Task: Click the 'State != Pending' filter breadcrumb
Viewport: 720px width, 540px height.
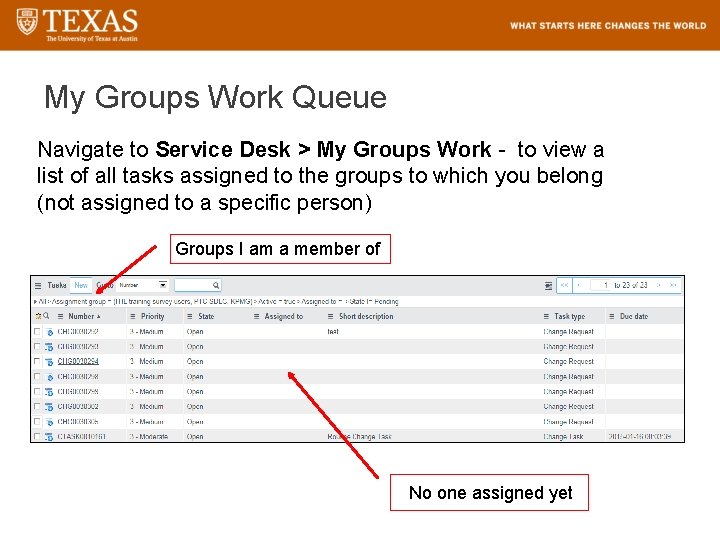Action: click(373, 302)
